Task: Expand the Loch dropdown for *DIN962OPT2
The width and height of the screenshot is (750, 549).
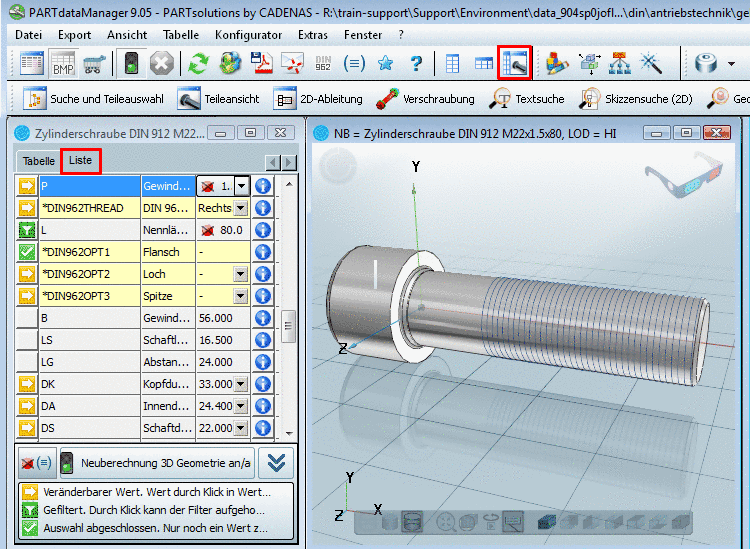Action: (x=240, y=274)
